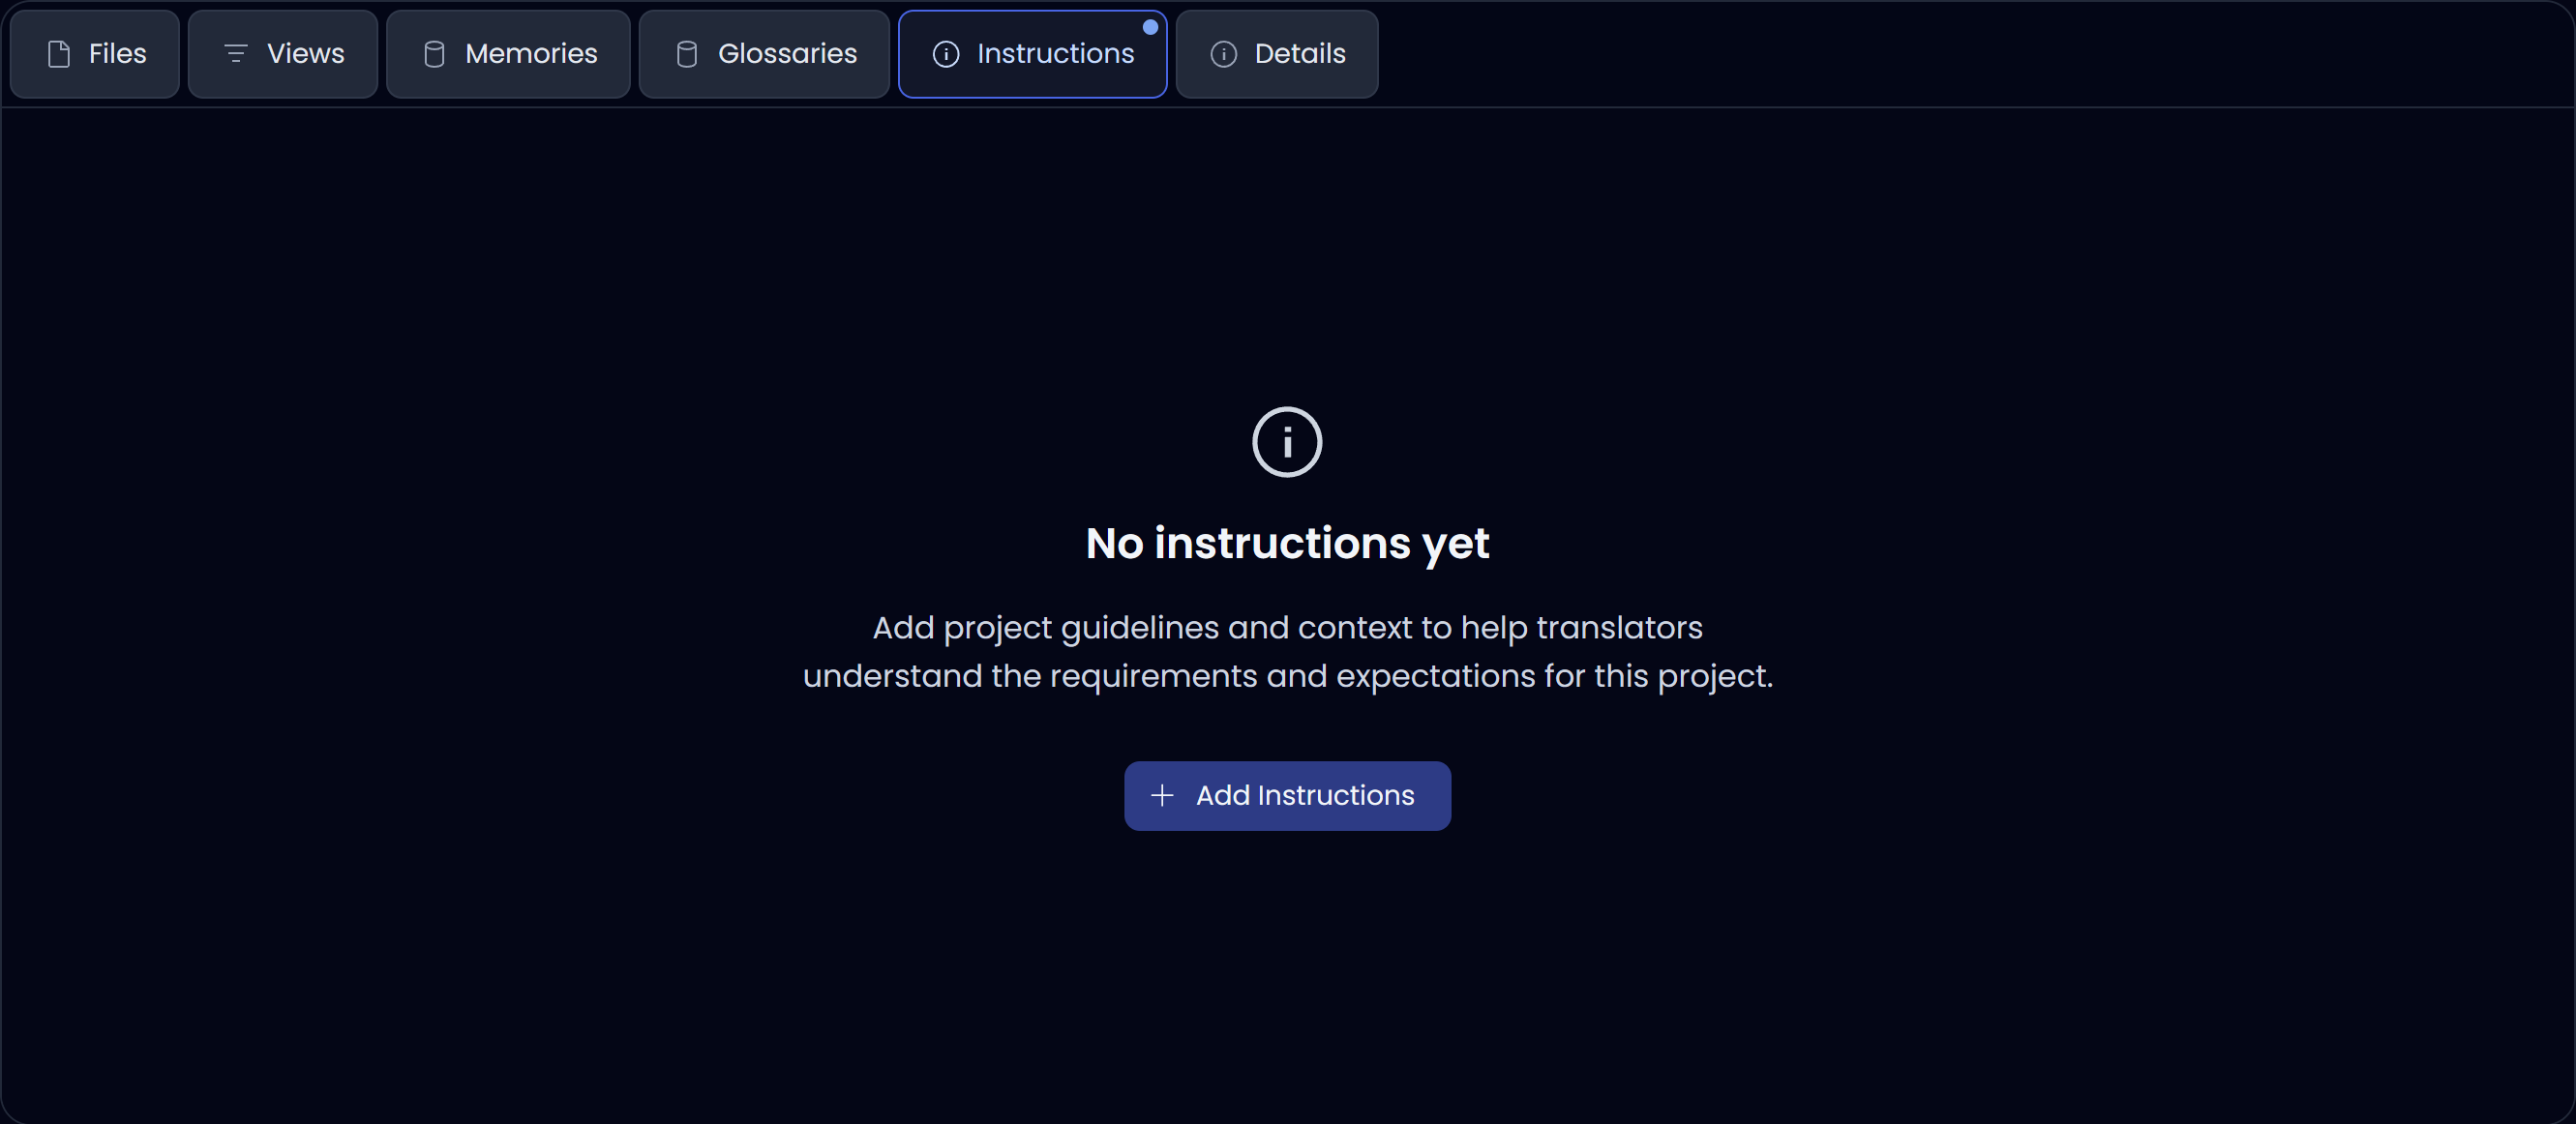
Task: Click the info icon on Instructions tab
Action: point(946,54)
